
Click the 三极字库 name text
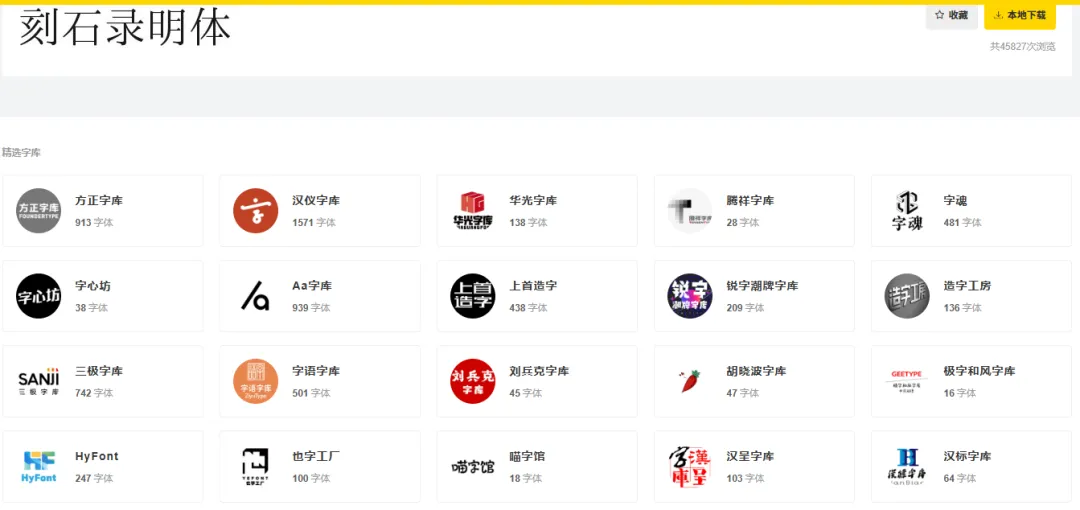[x=99, y=371]
